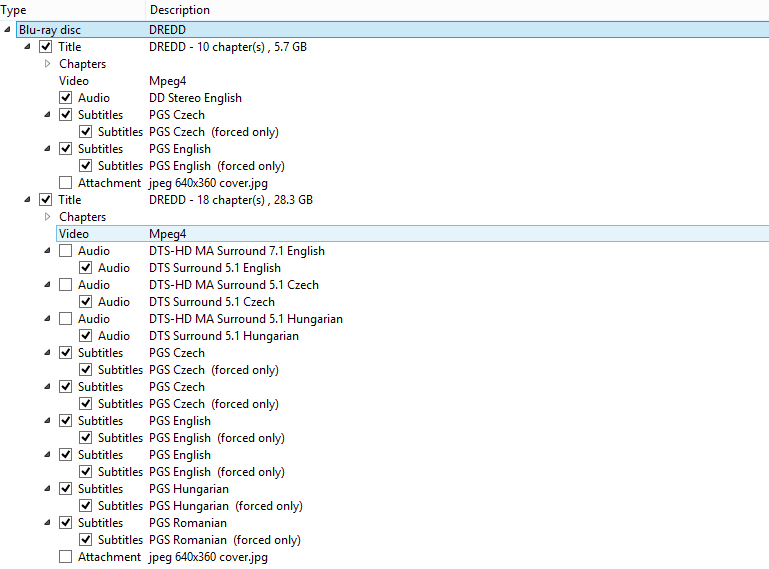
Task: Enable DTS-HD MA Surround 7.1 English audio
Action: tap(66, 251)
